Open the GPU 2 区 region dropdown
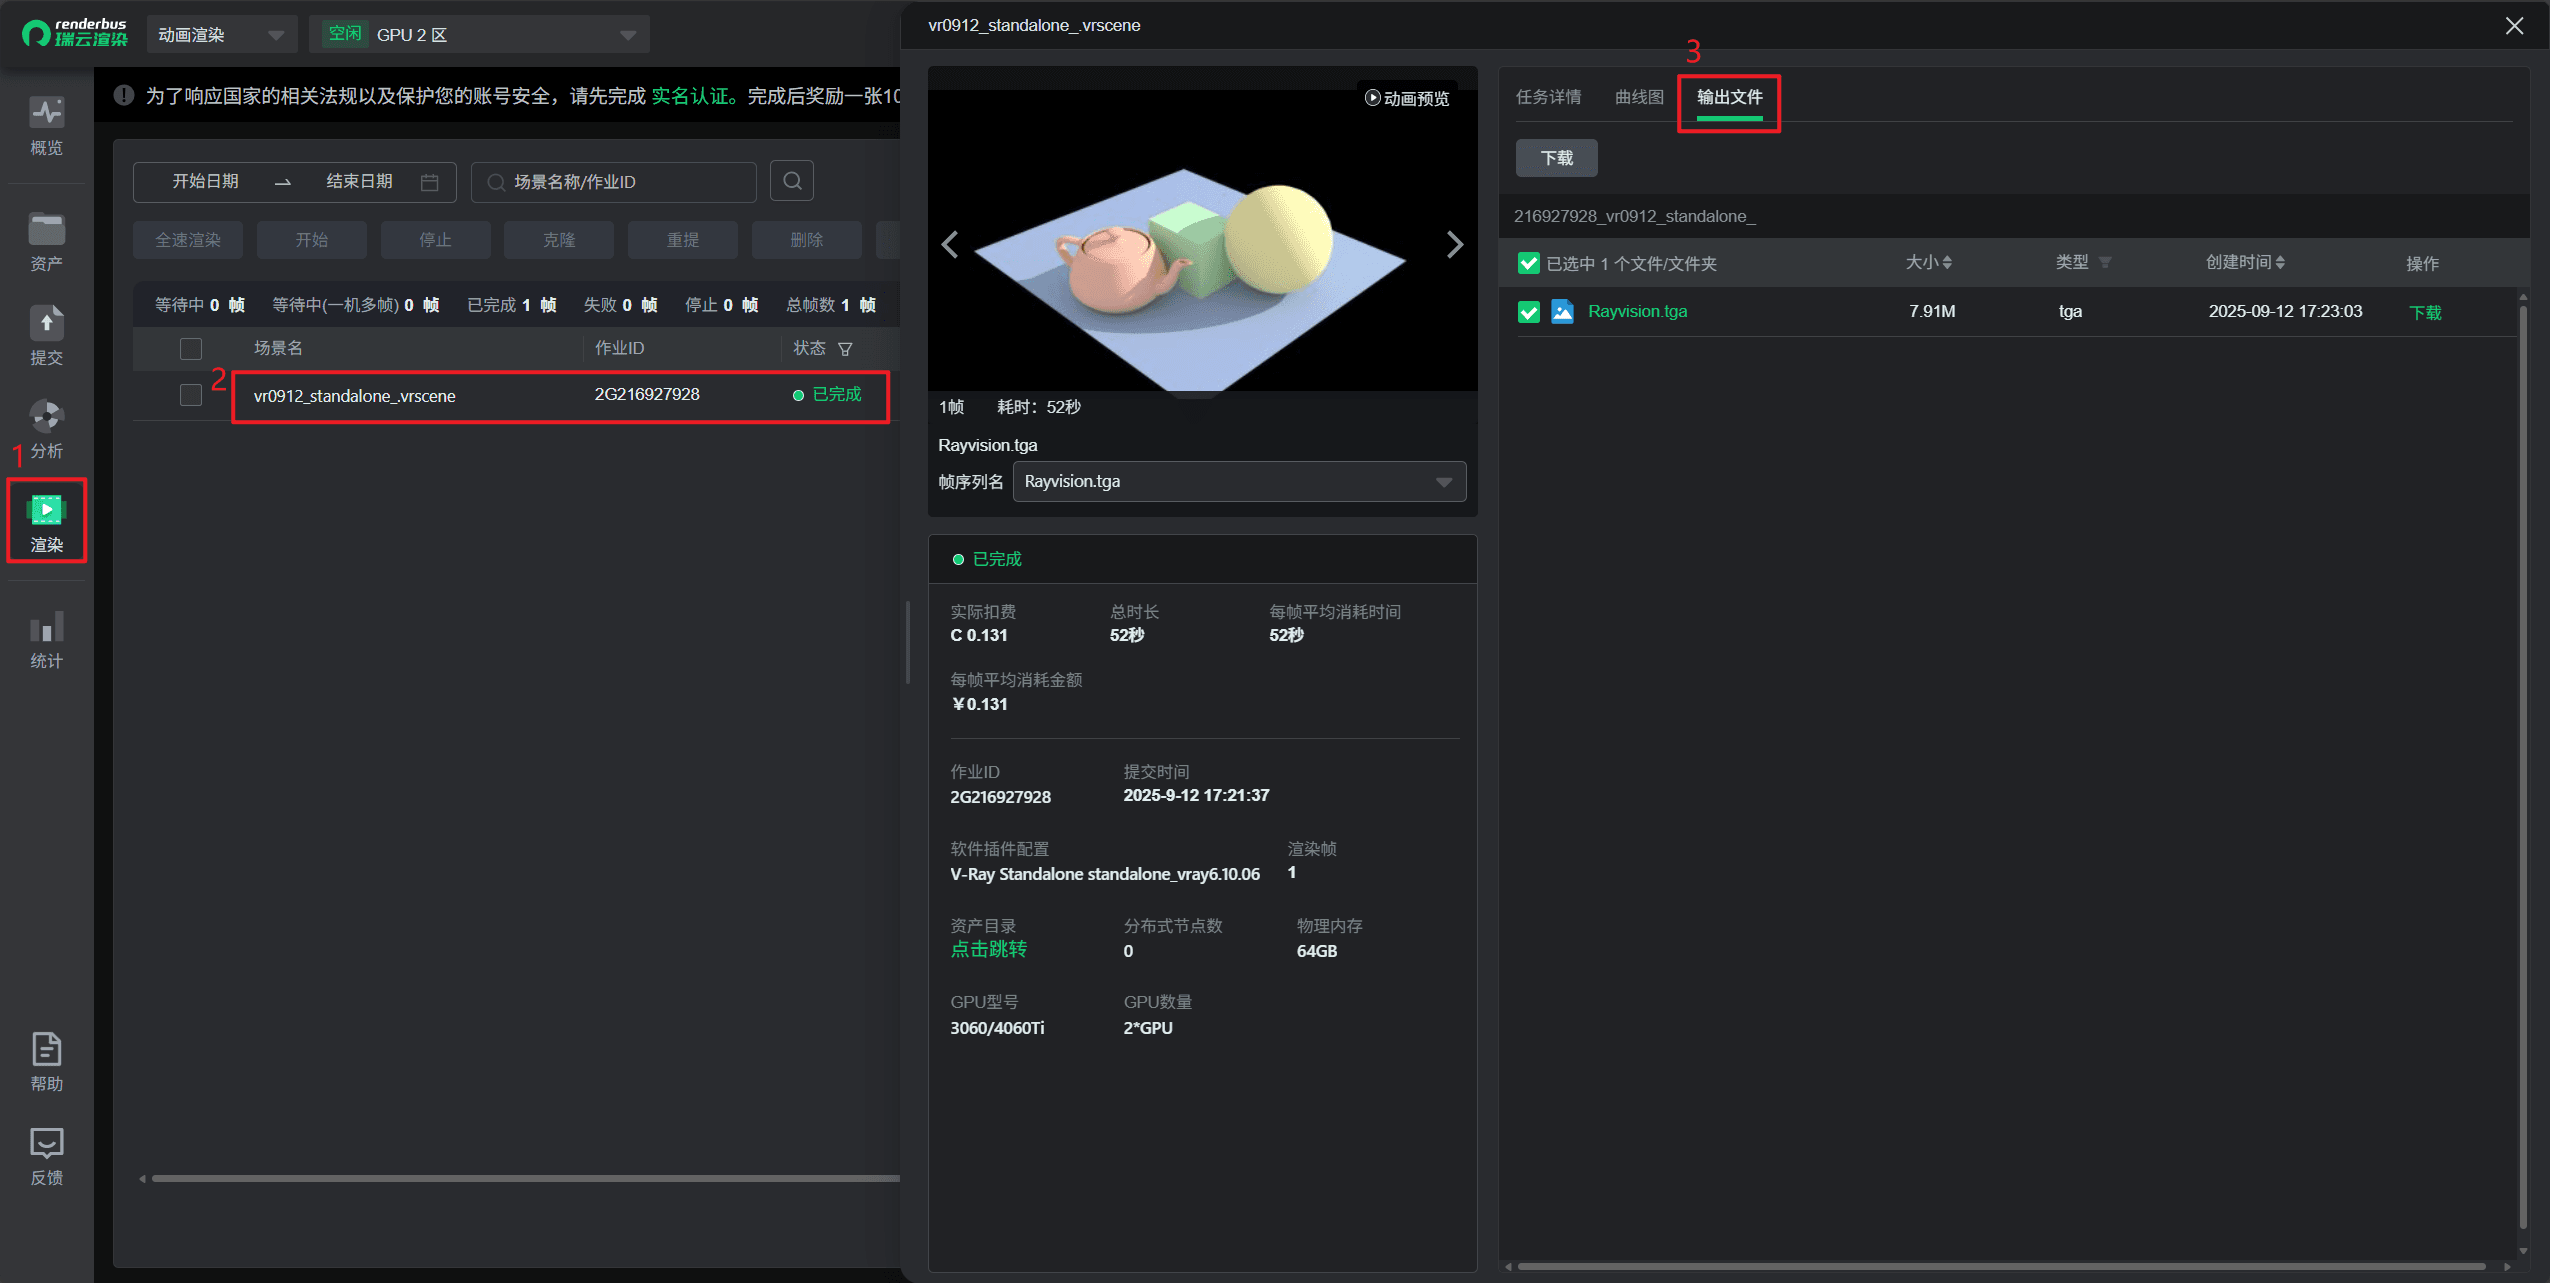Screen dimensions: 2550x1283 (480, 35)
